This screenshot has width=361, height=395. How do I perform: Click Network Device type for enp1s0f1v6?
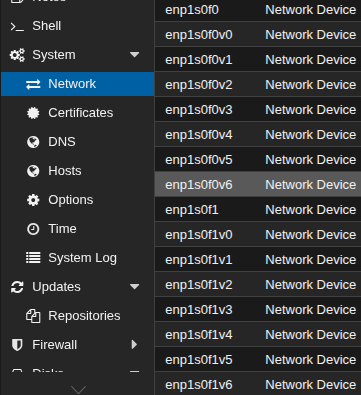[311, 385]
